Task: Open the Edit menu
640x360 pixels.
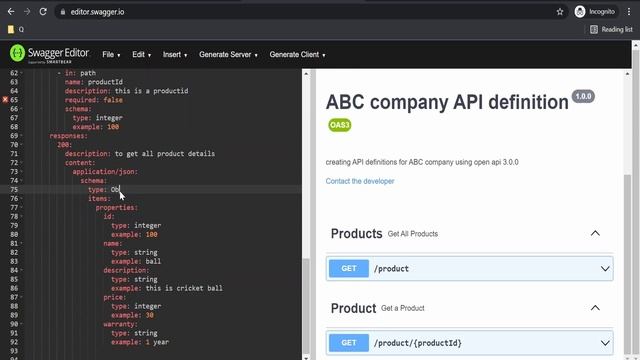Action: (141, 55)
